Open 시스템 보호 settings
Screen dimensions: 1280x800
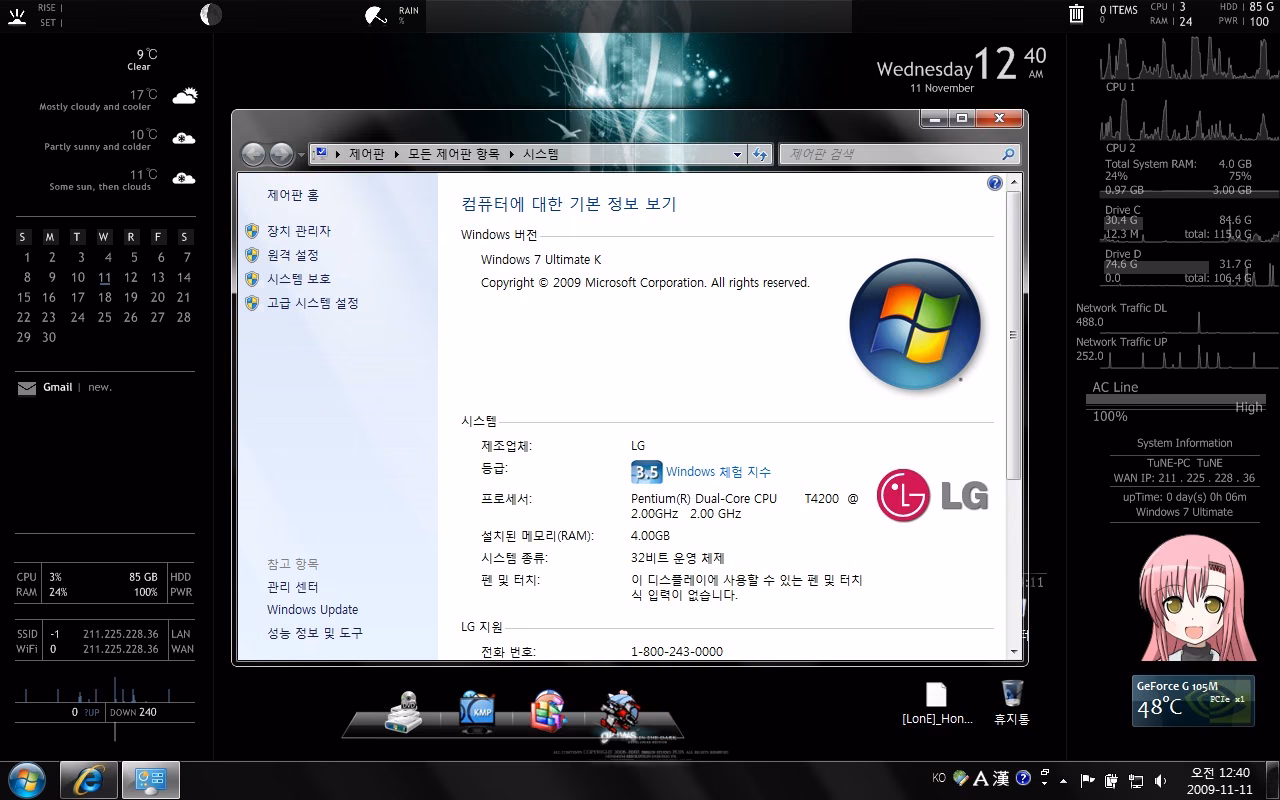(298, 279)
